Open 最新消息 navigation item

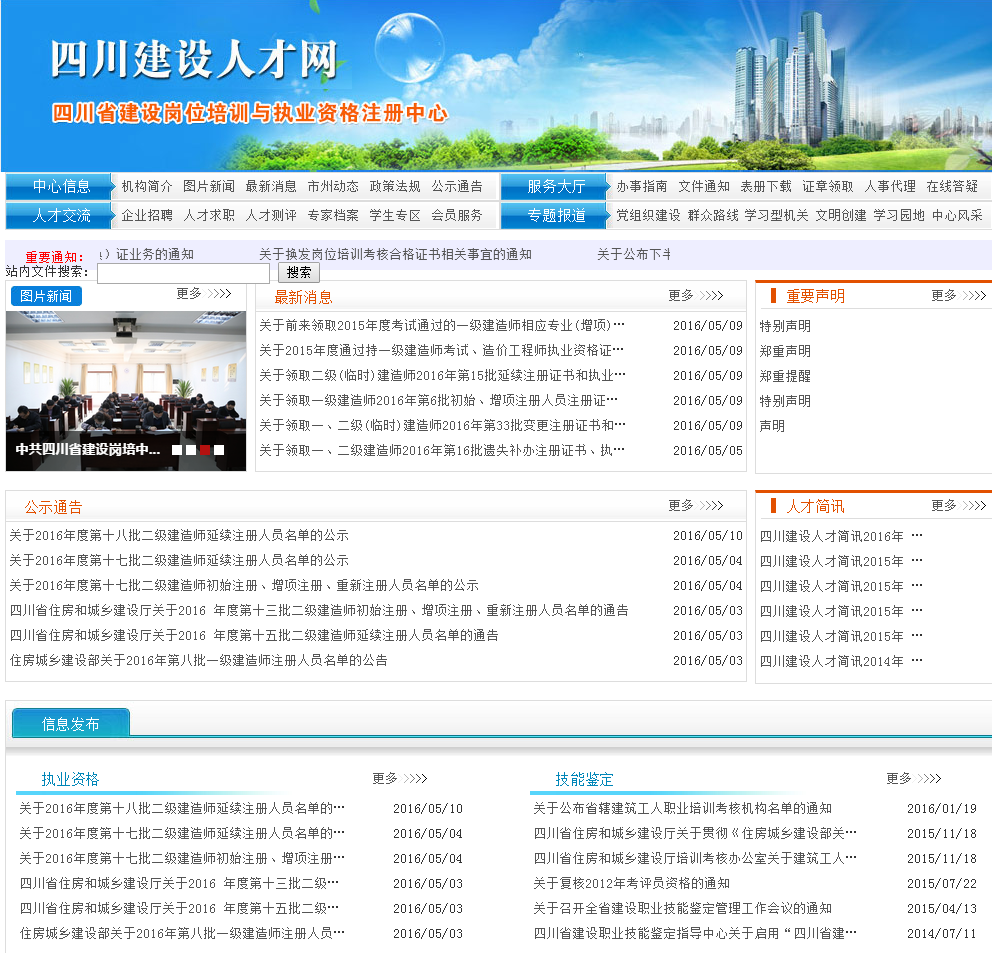(x=271, y=186)
